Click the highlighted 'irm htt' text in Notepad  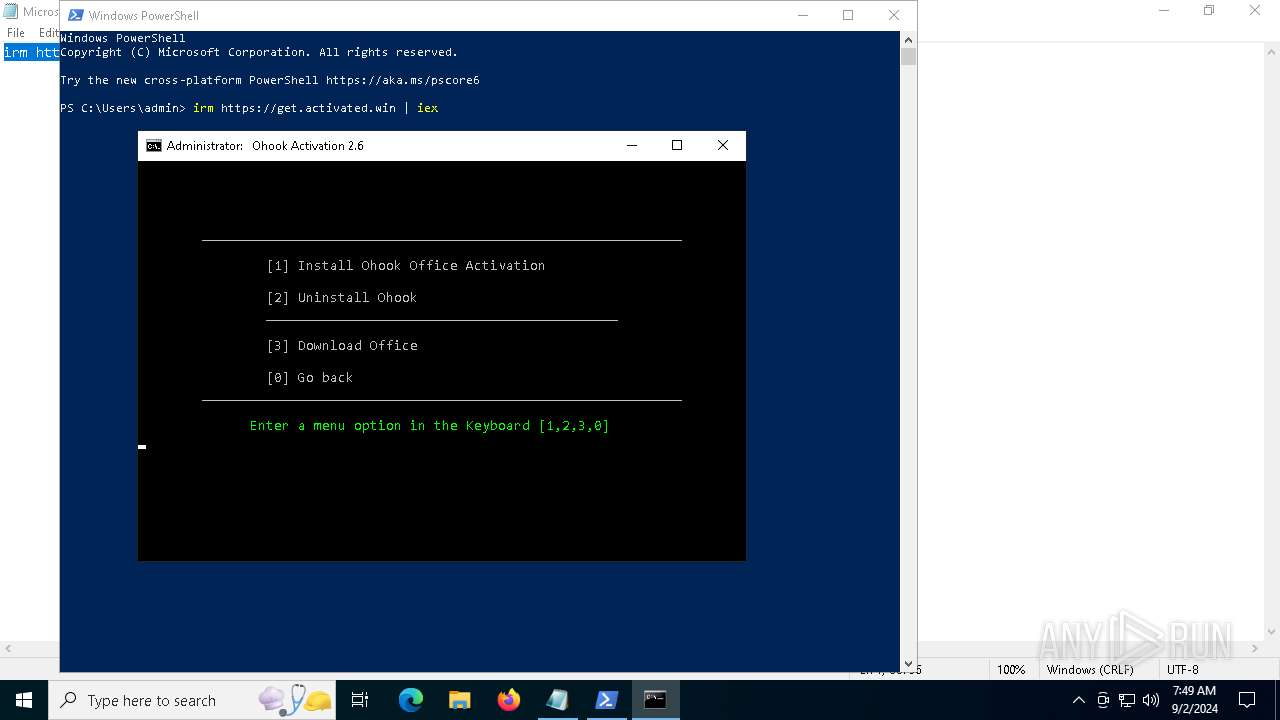click(x=31, y=53)
